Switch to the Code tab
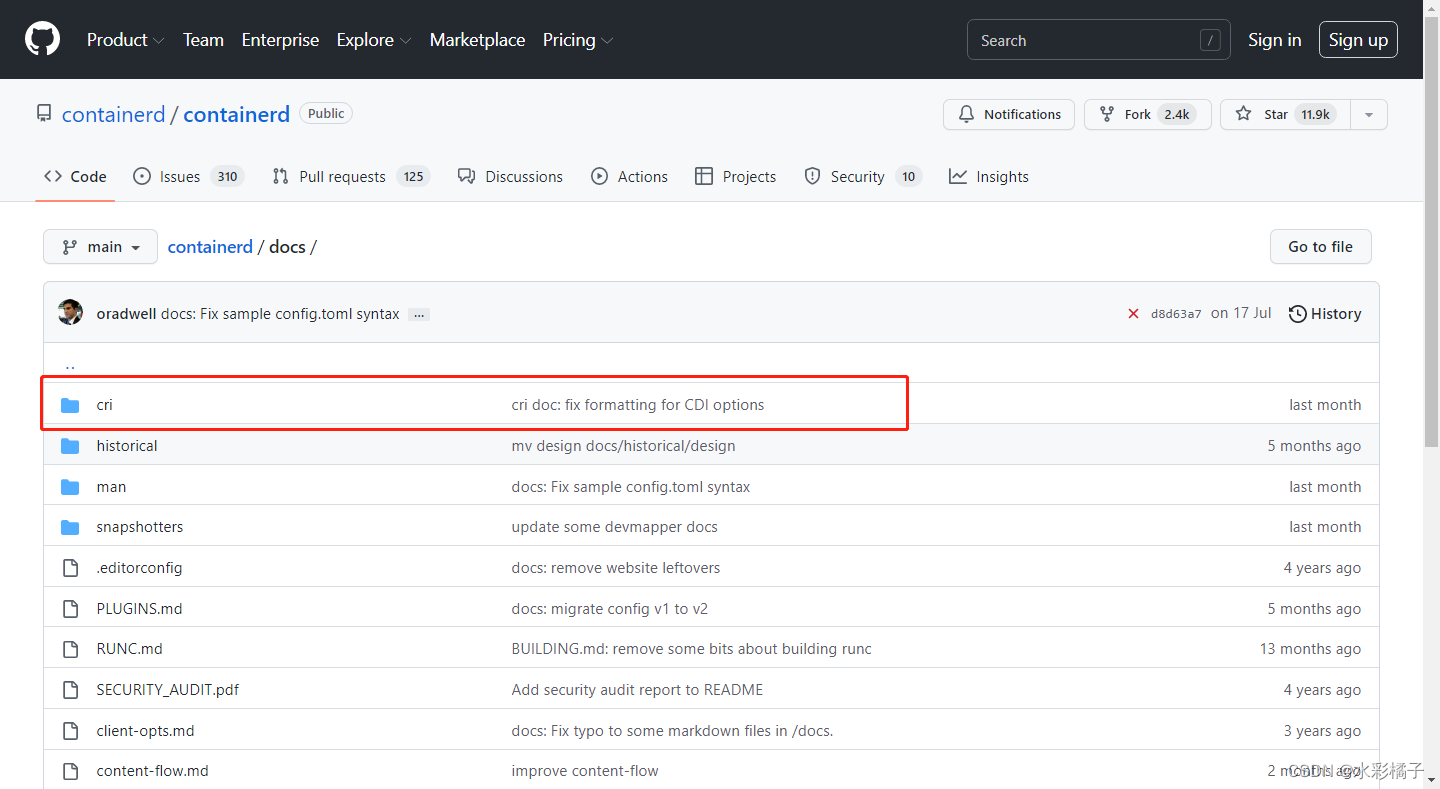The image size is (1440, 789). pos(75,176)
